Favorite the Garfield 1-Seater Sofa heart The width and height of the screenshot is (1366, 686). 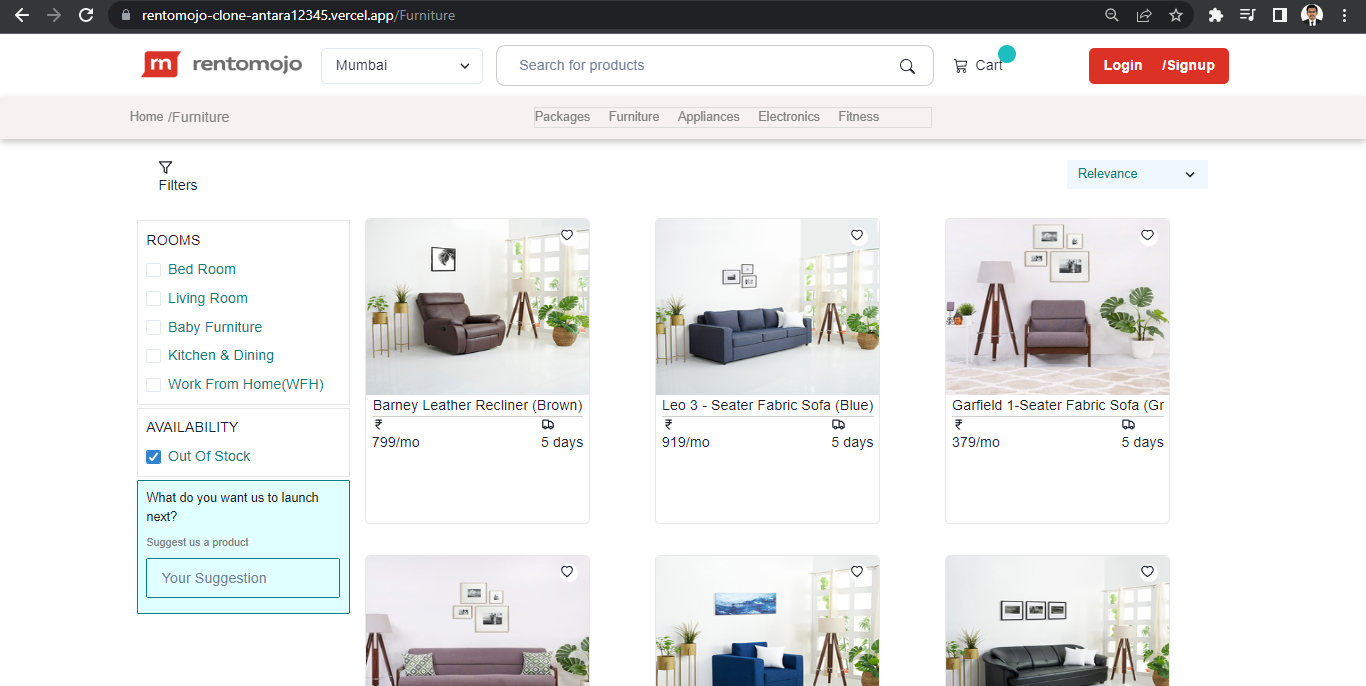1147,235
